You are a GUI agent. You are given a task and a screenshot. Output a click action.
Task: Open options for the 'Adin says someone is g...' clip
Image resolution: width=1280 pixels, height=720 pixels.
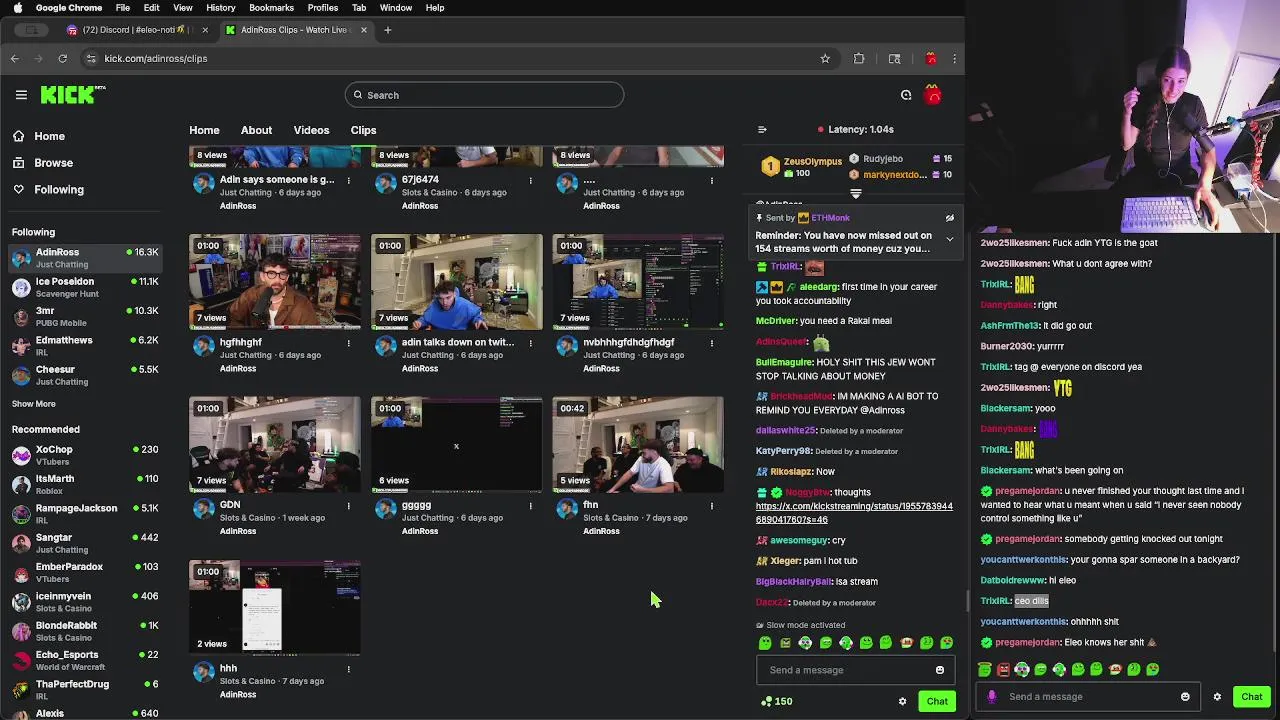click(349, 180)
